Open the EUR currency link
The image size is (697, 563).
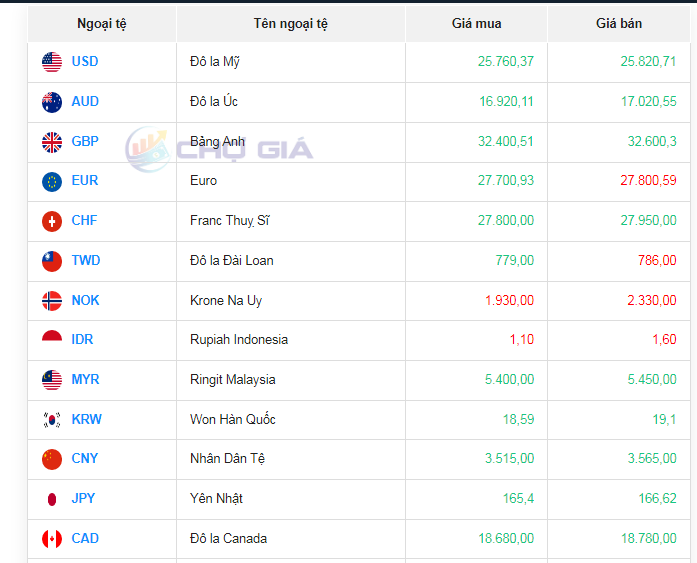coord(85,180)
